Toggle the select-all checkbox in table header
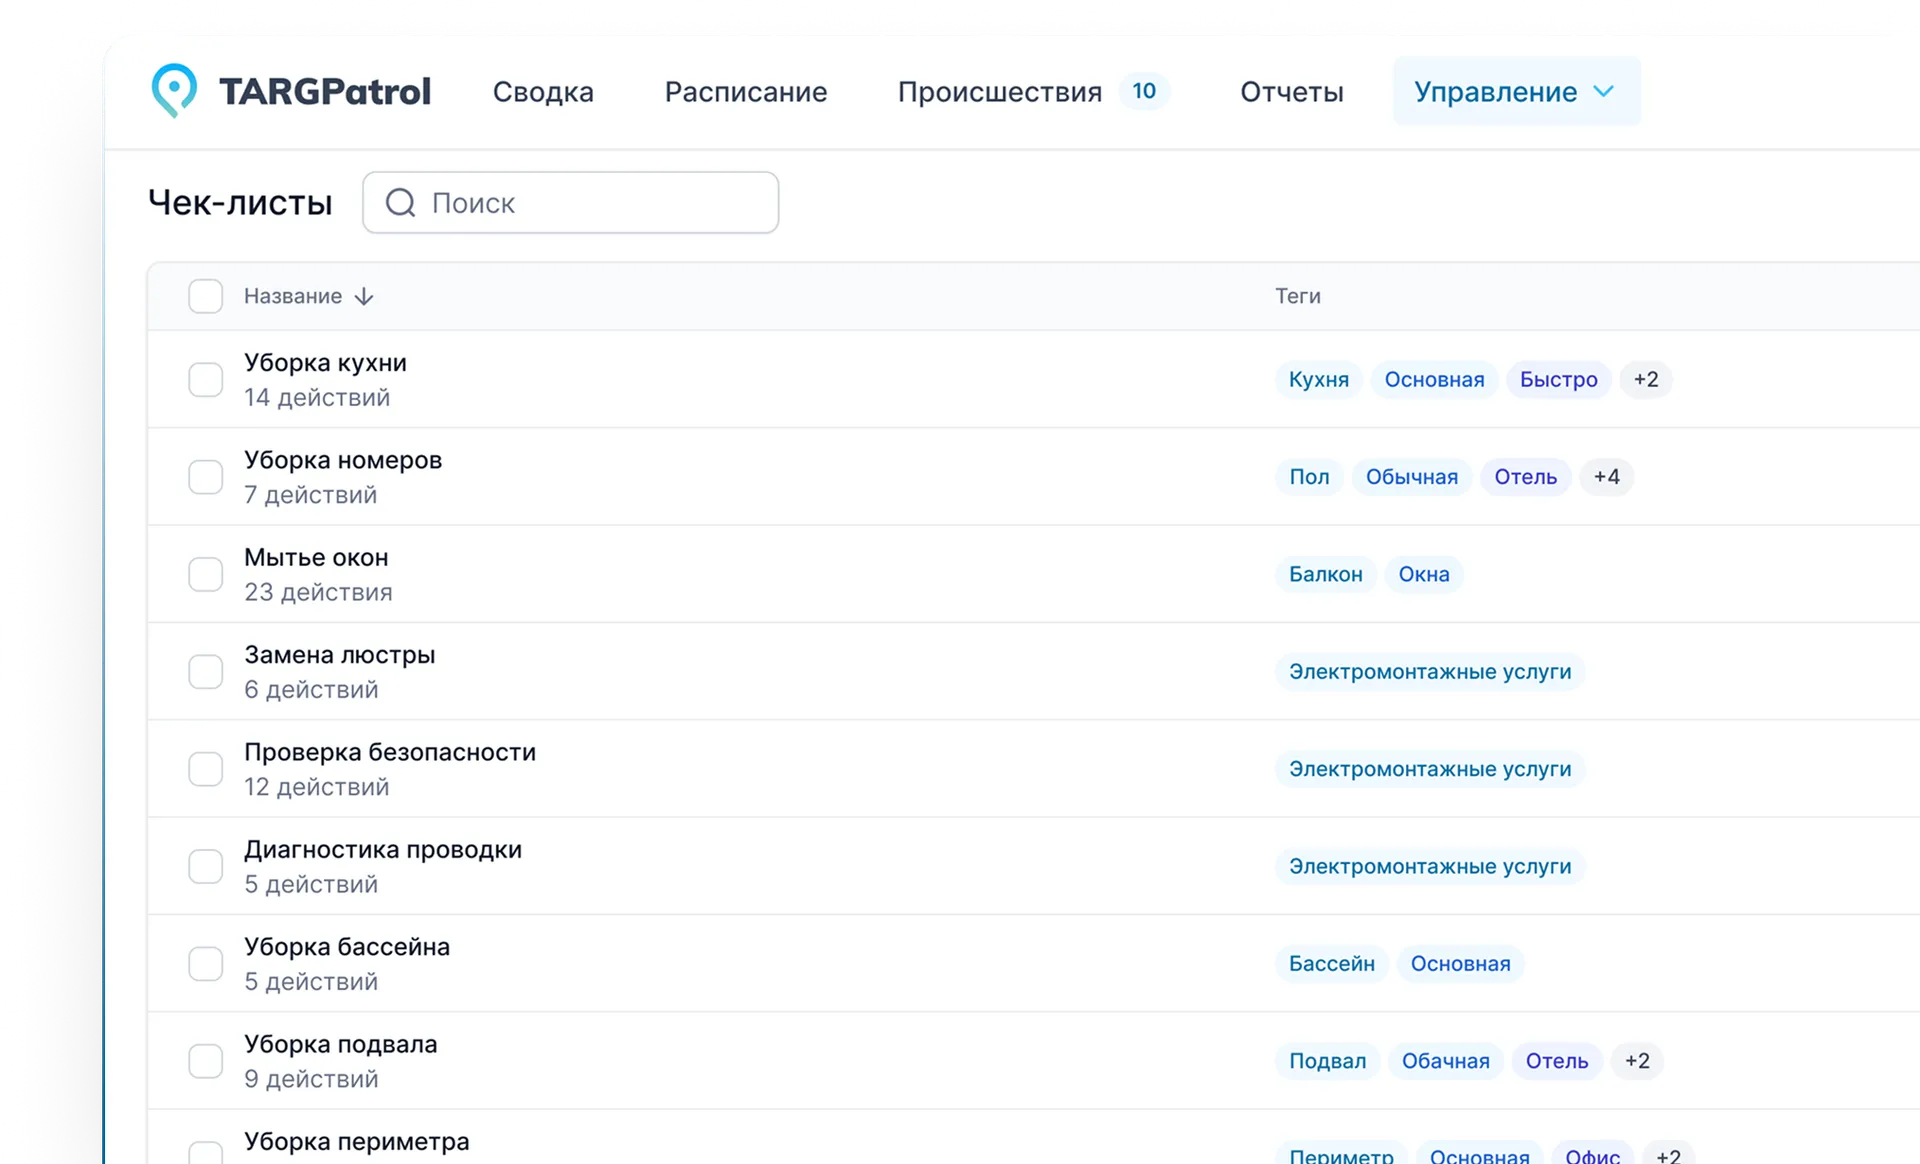 click(206, 296)
